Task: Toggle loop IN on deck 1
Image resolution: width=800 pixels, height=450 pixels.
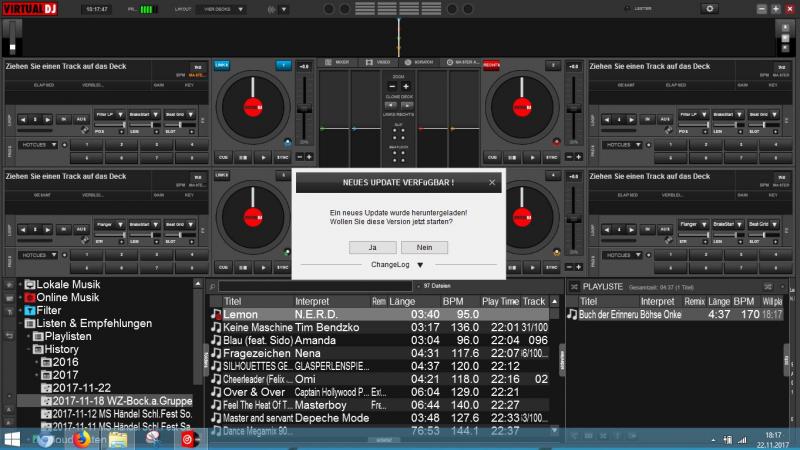Action: coord(64,119)
